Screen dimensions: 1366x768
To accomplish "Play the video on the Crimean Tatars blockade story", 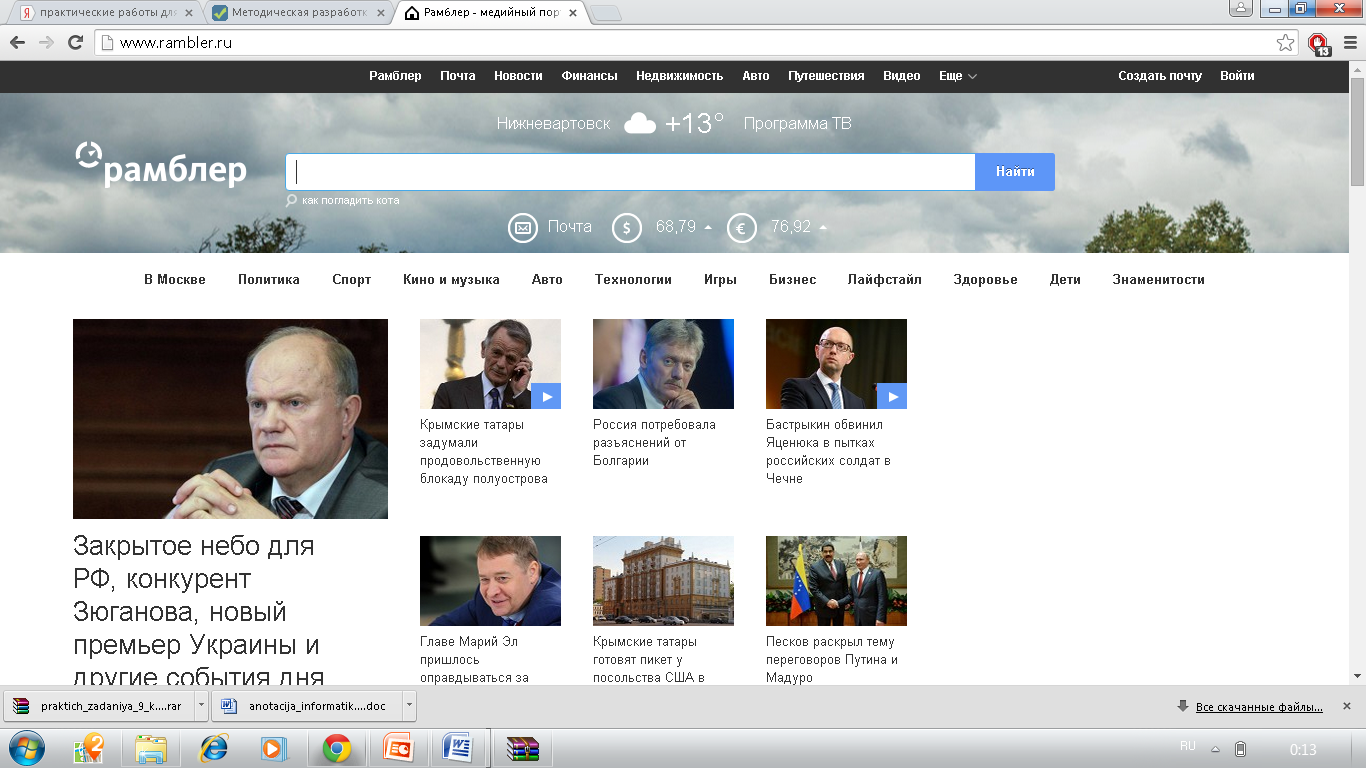I will point(546,396).
